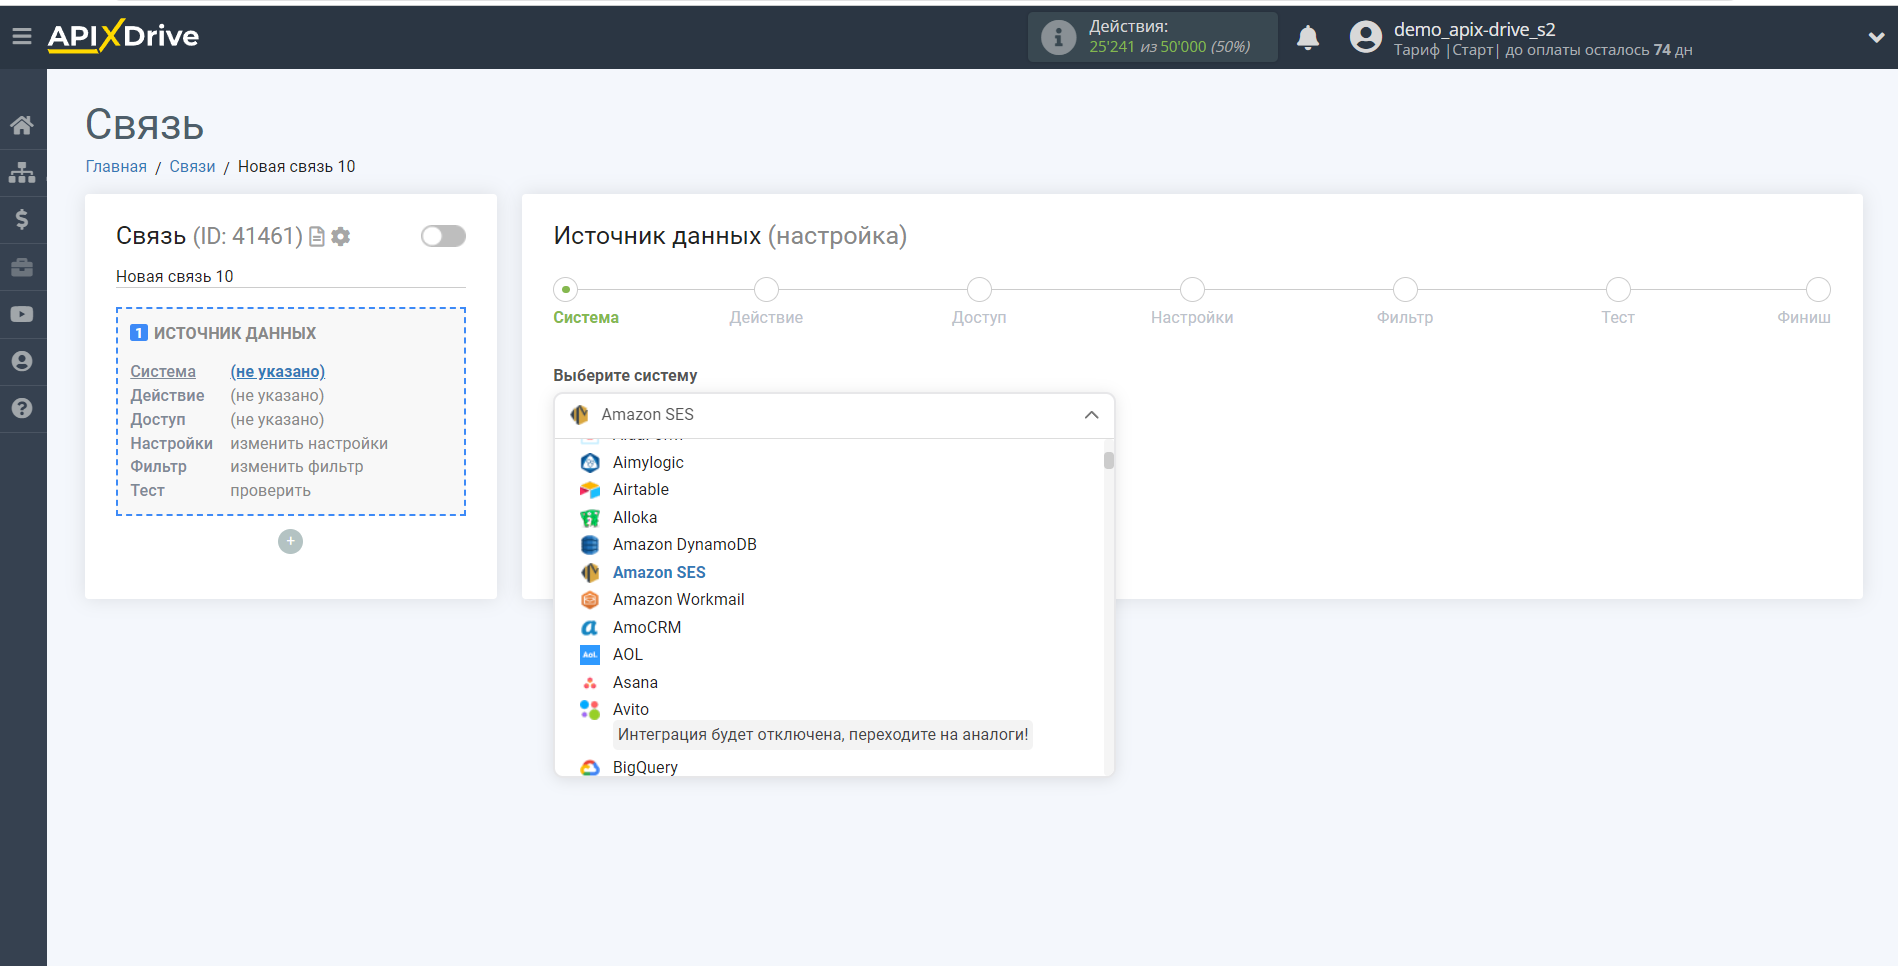1898x966 pixels.
Task: Click the AOL icon in list
Action: tap(590, 655)
